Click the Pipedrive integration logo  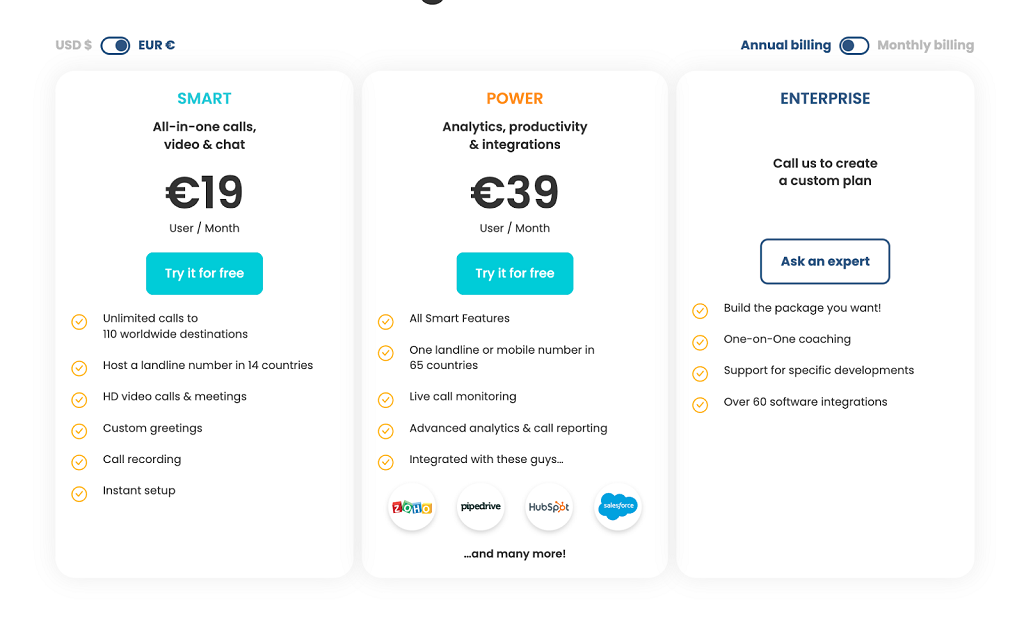pyautogui.click(x=481, y=507)
